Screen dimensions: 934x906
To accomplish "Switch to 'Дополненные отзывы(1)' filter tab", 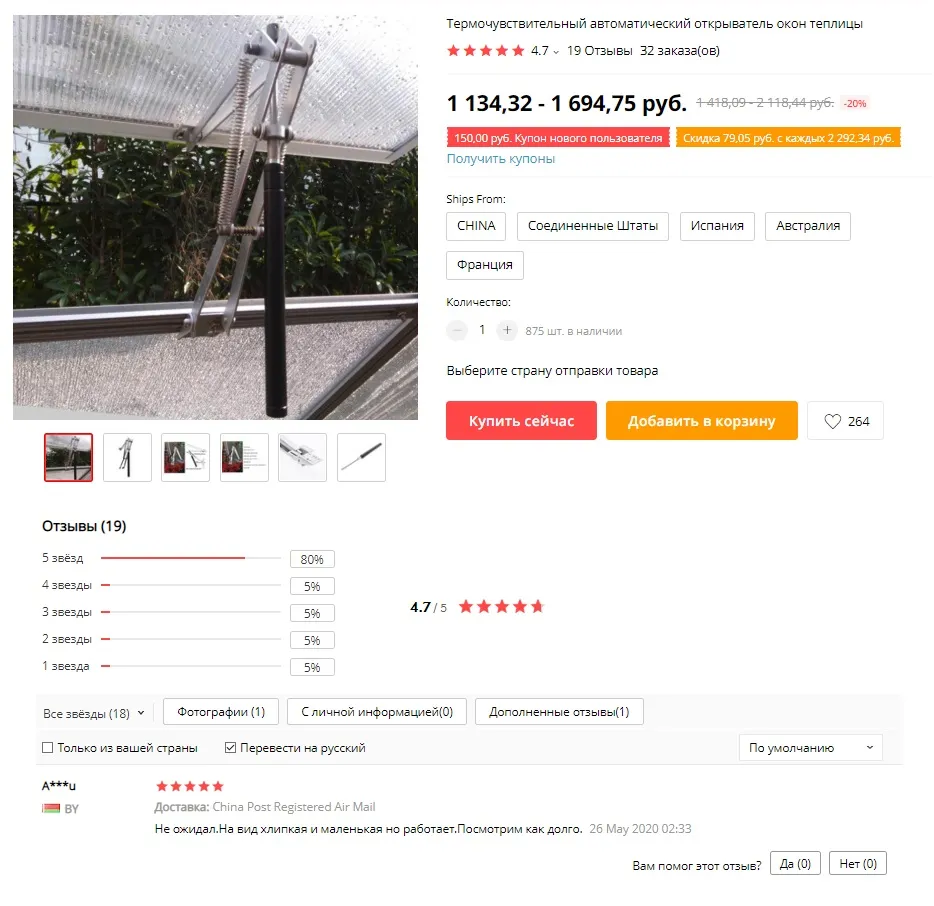I will (559, 712).
